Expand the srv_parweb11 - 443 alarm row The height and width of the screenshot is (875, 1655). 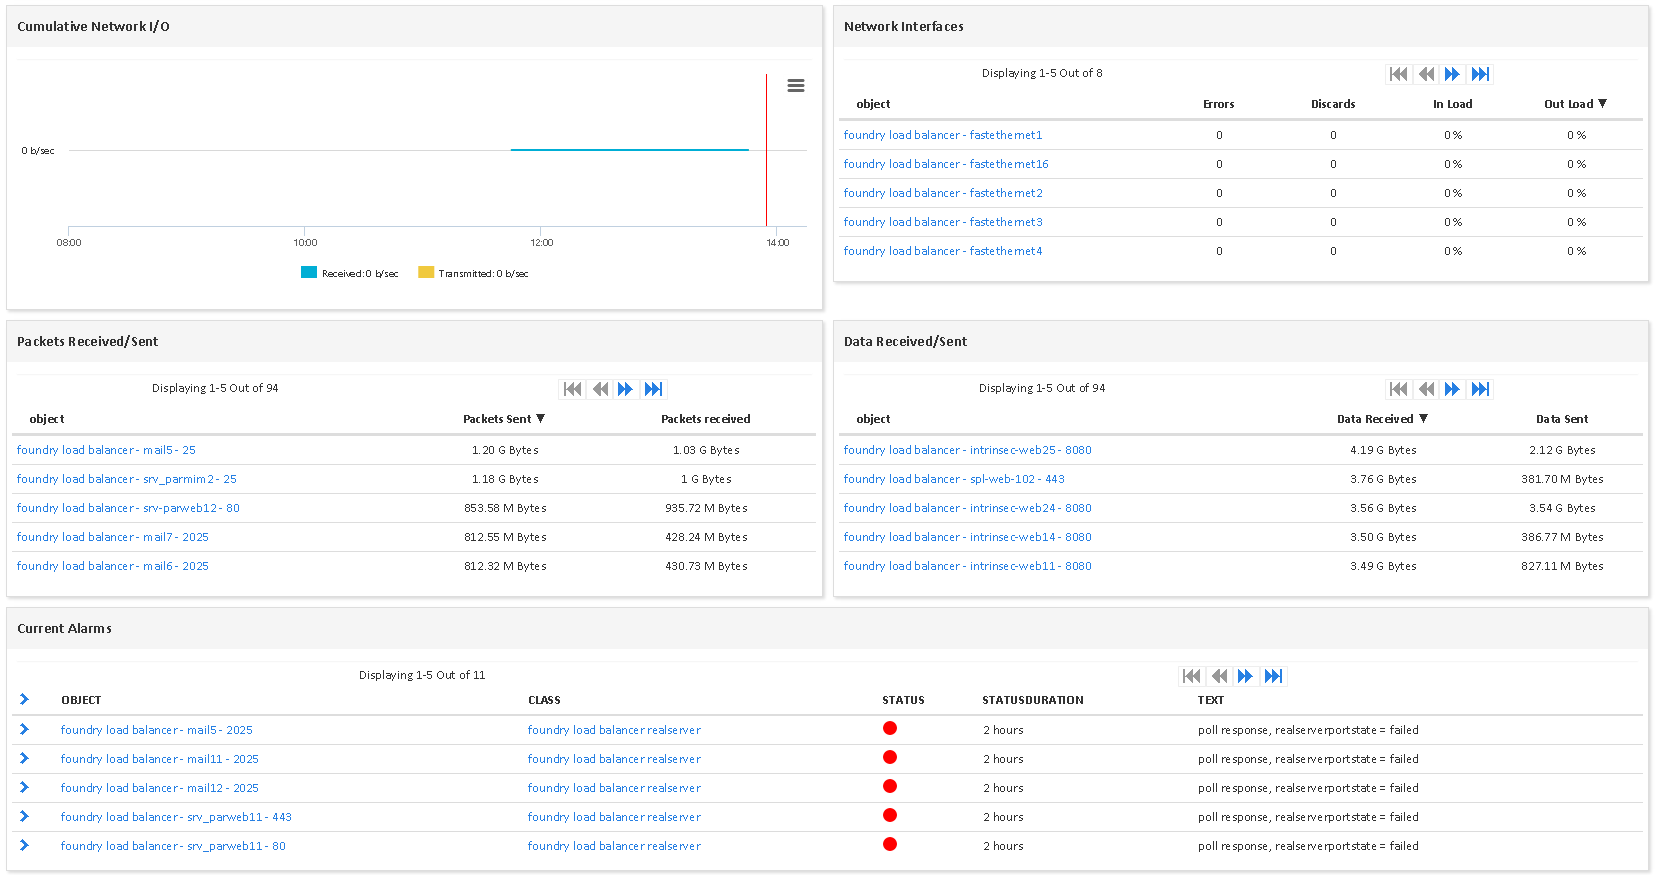coord(24,817)
